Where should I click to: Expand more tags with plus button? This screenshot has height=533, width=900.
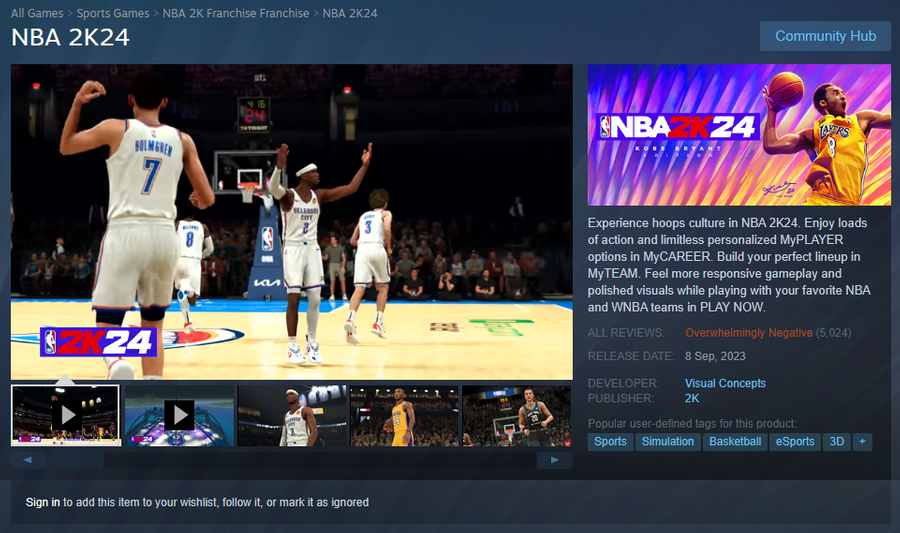point(862,442)
